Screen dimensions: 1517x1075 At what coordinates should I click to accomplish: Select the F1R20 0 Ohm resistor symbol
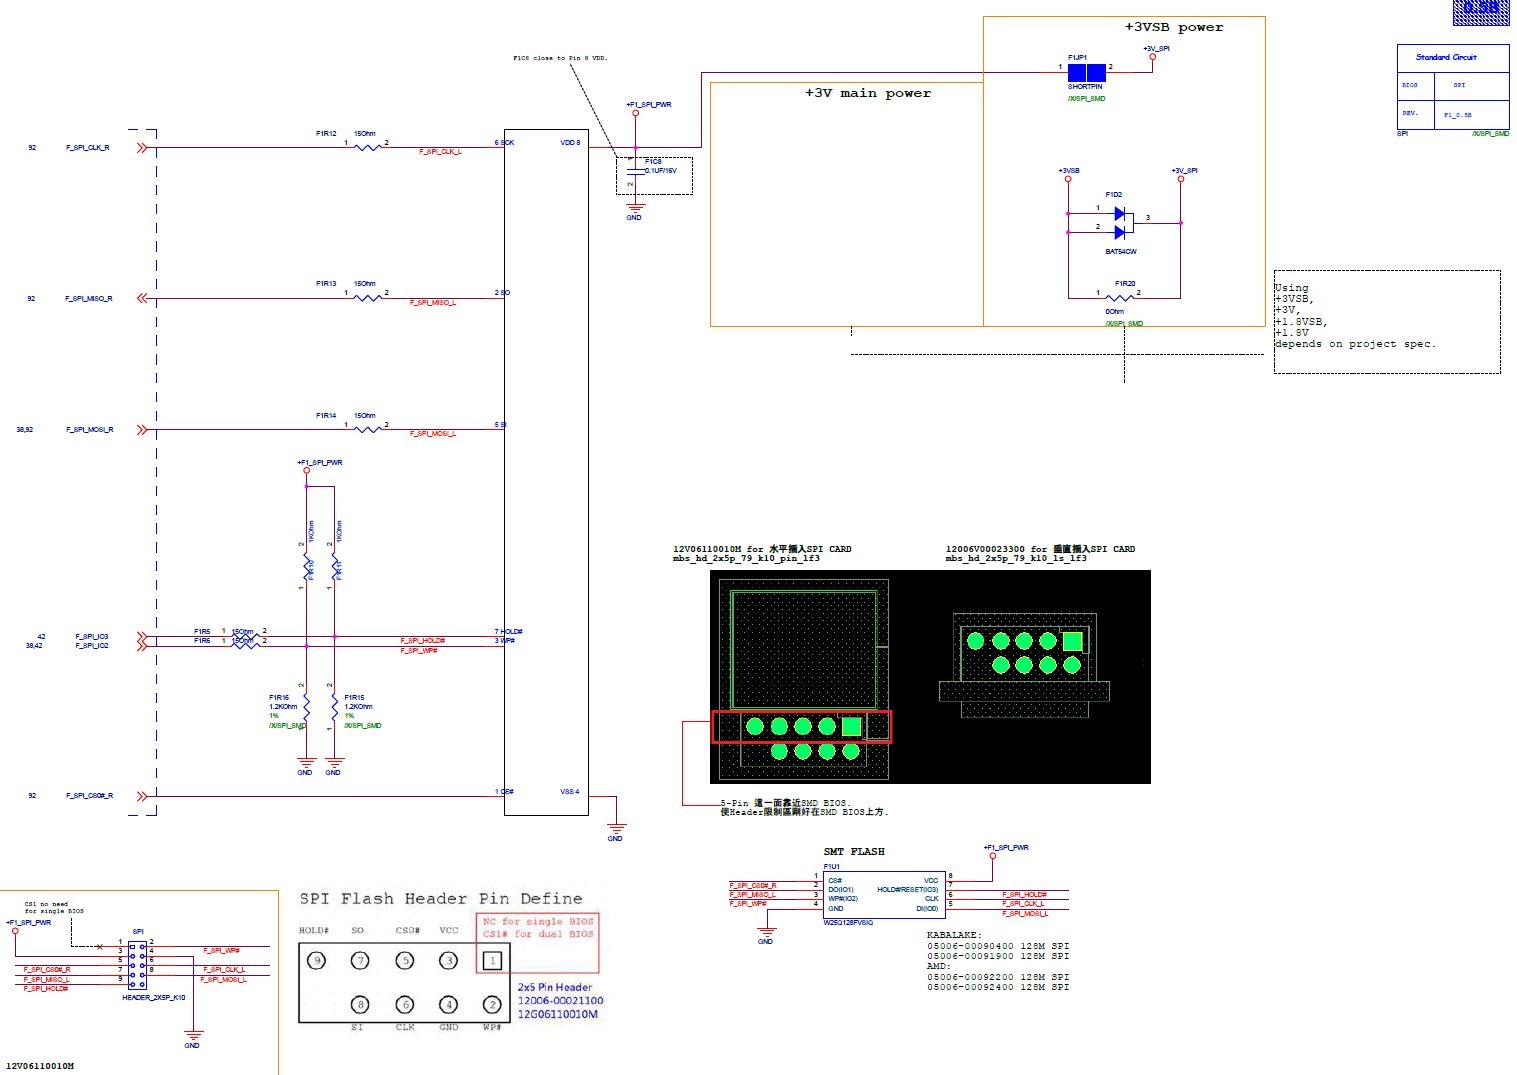(x=1119, y=298)
